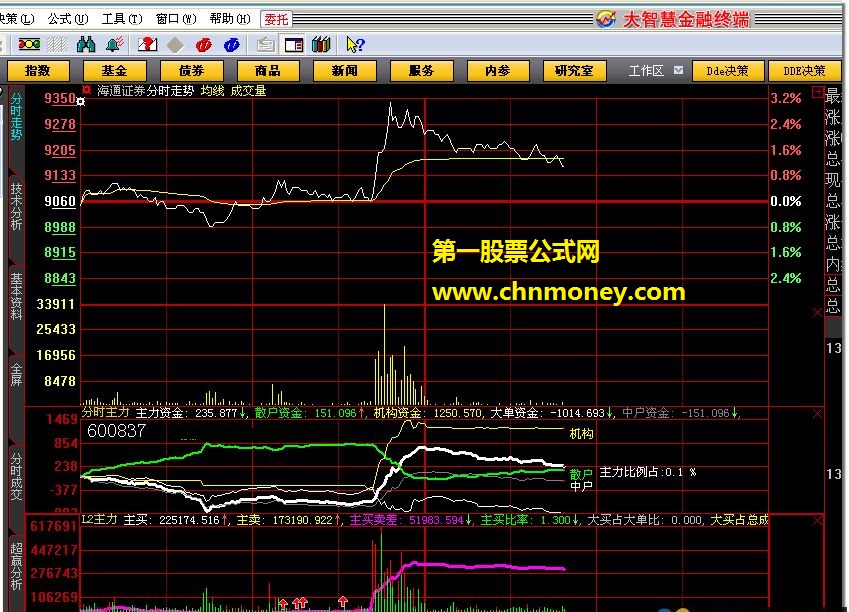Click the red arrow box by 3.2%

pos(817,92)
